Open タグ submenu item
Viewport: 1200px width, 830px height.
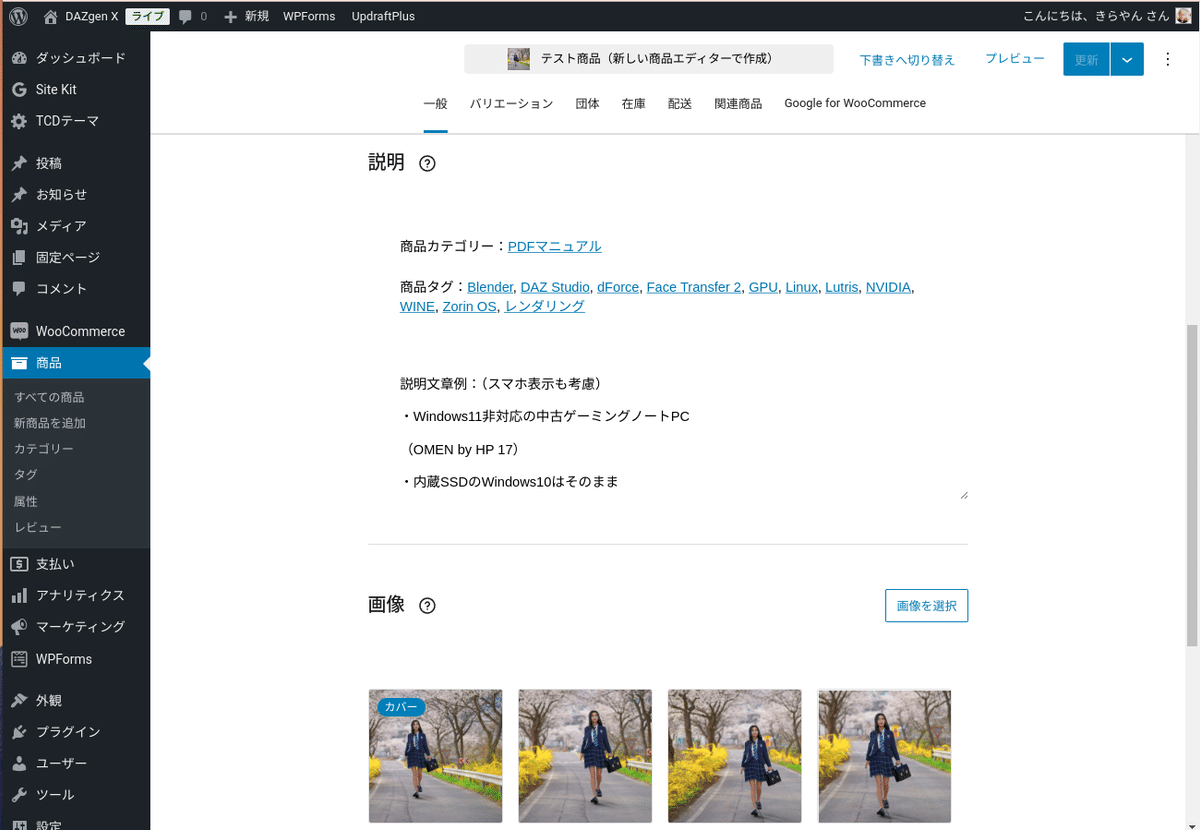click(x=26, y=475)
